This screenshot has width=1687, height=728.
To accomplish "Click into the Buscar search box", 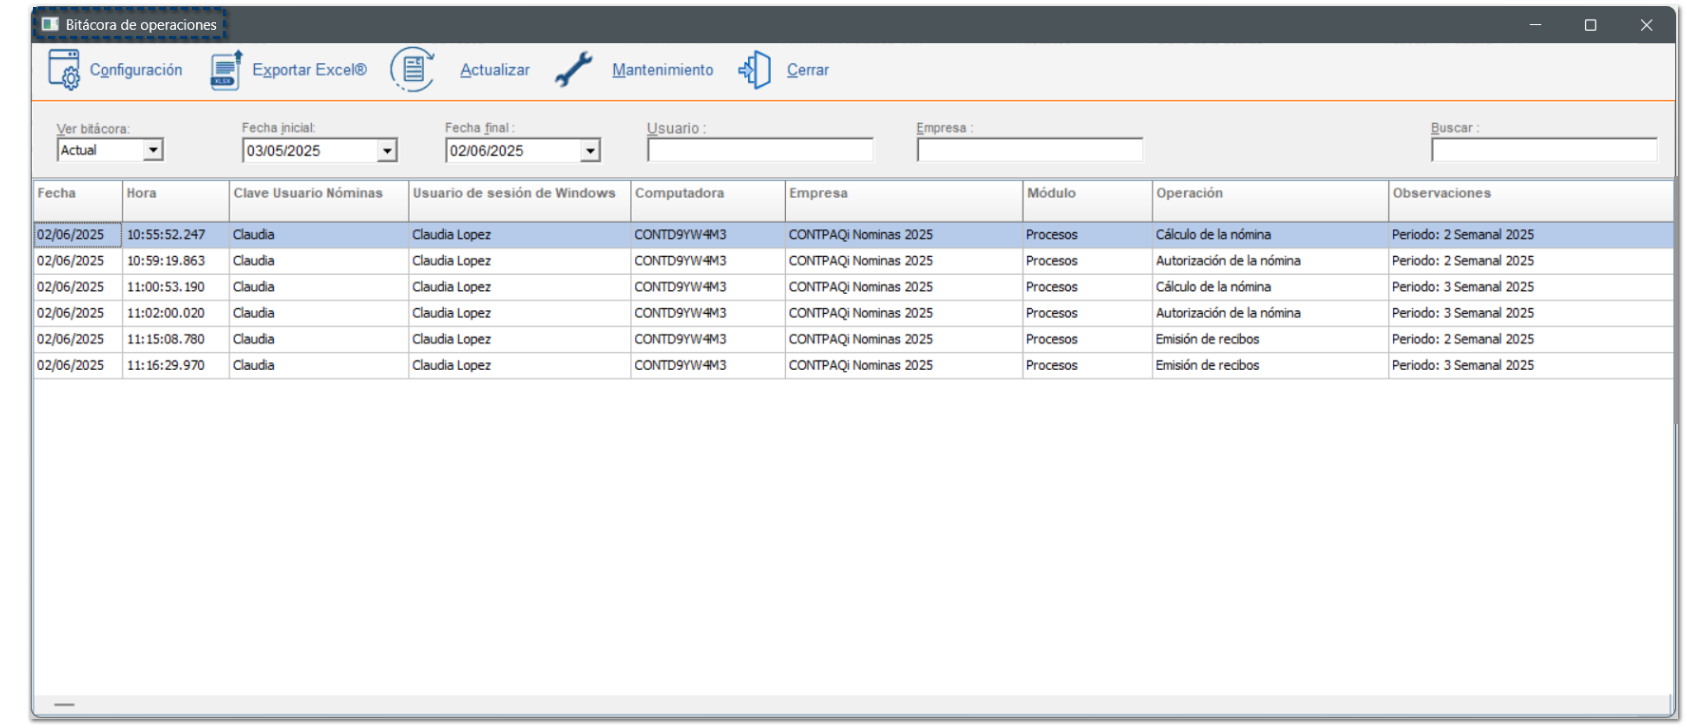I will coord(1543,150).
